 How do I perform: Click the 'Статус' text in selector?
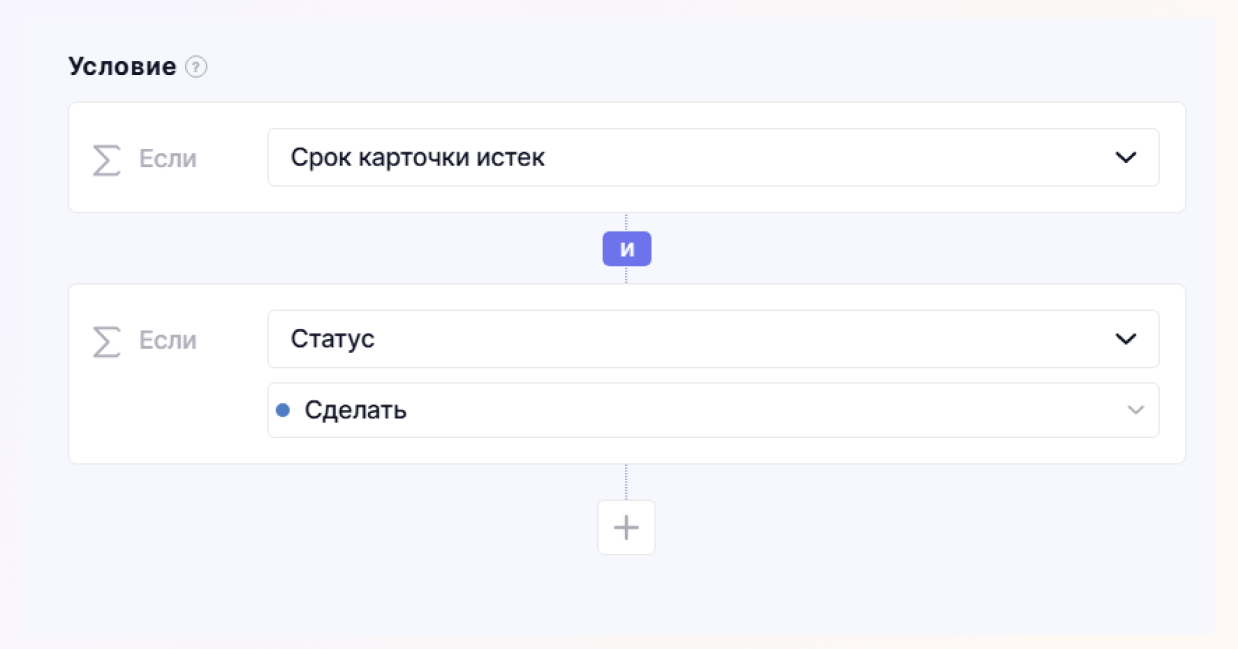tap(332, 339)
